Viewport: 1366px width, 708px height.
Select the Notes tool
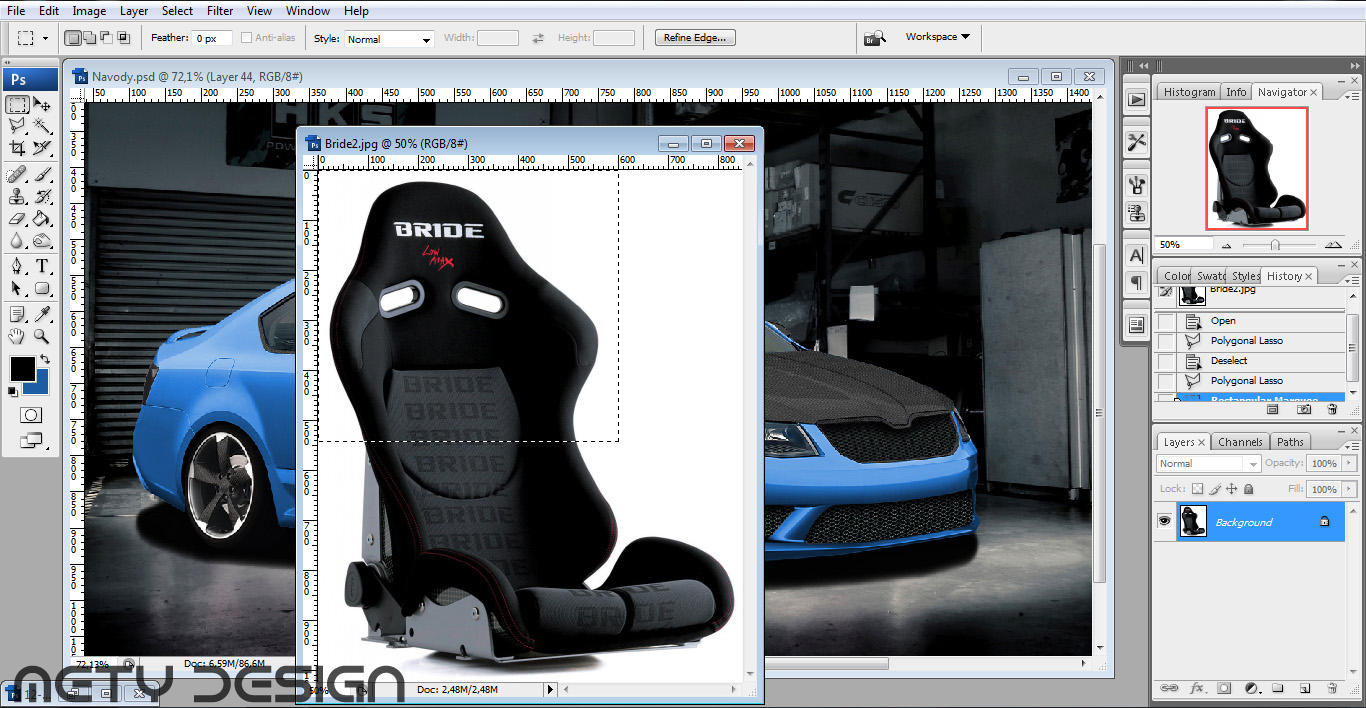[x=17, y=314]
